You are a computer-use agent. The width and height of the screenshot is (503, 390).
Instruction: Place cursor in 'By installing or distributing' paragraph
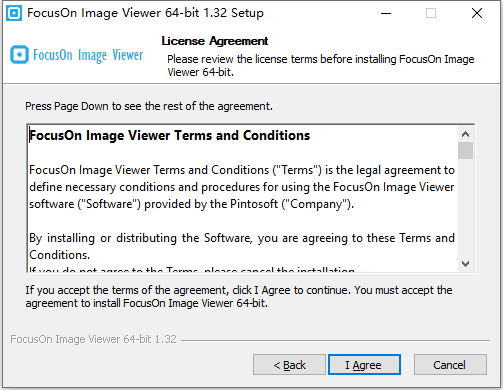tap(242, 246)
